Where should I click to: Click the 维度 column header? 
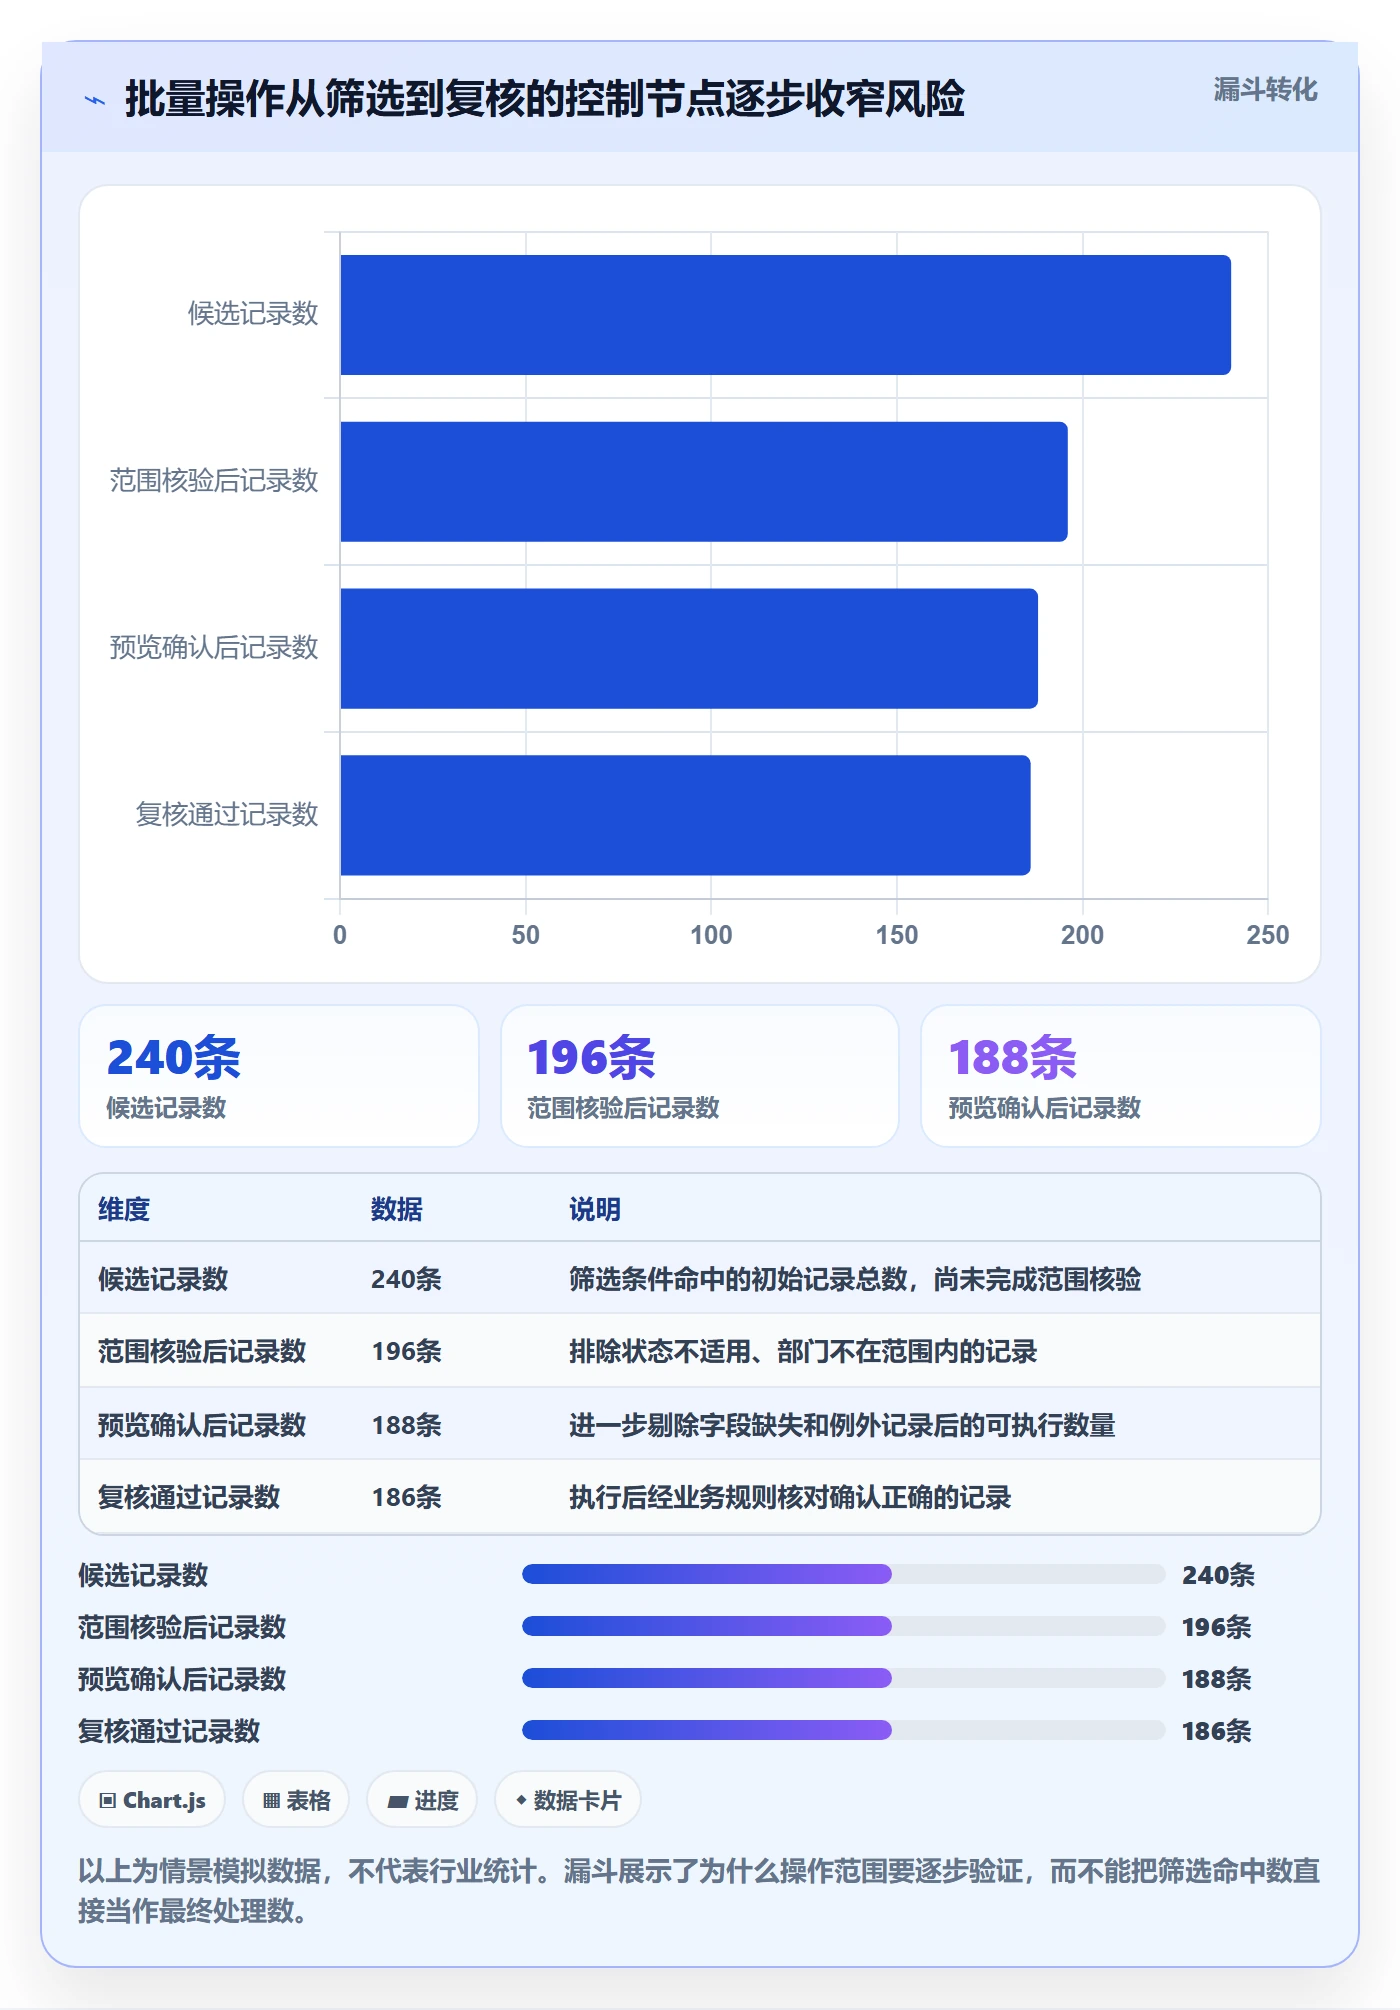tap(124, 1209)
